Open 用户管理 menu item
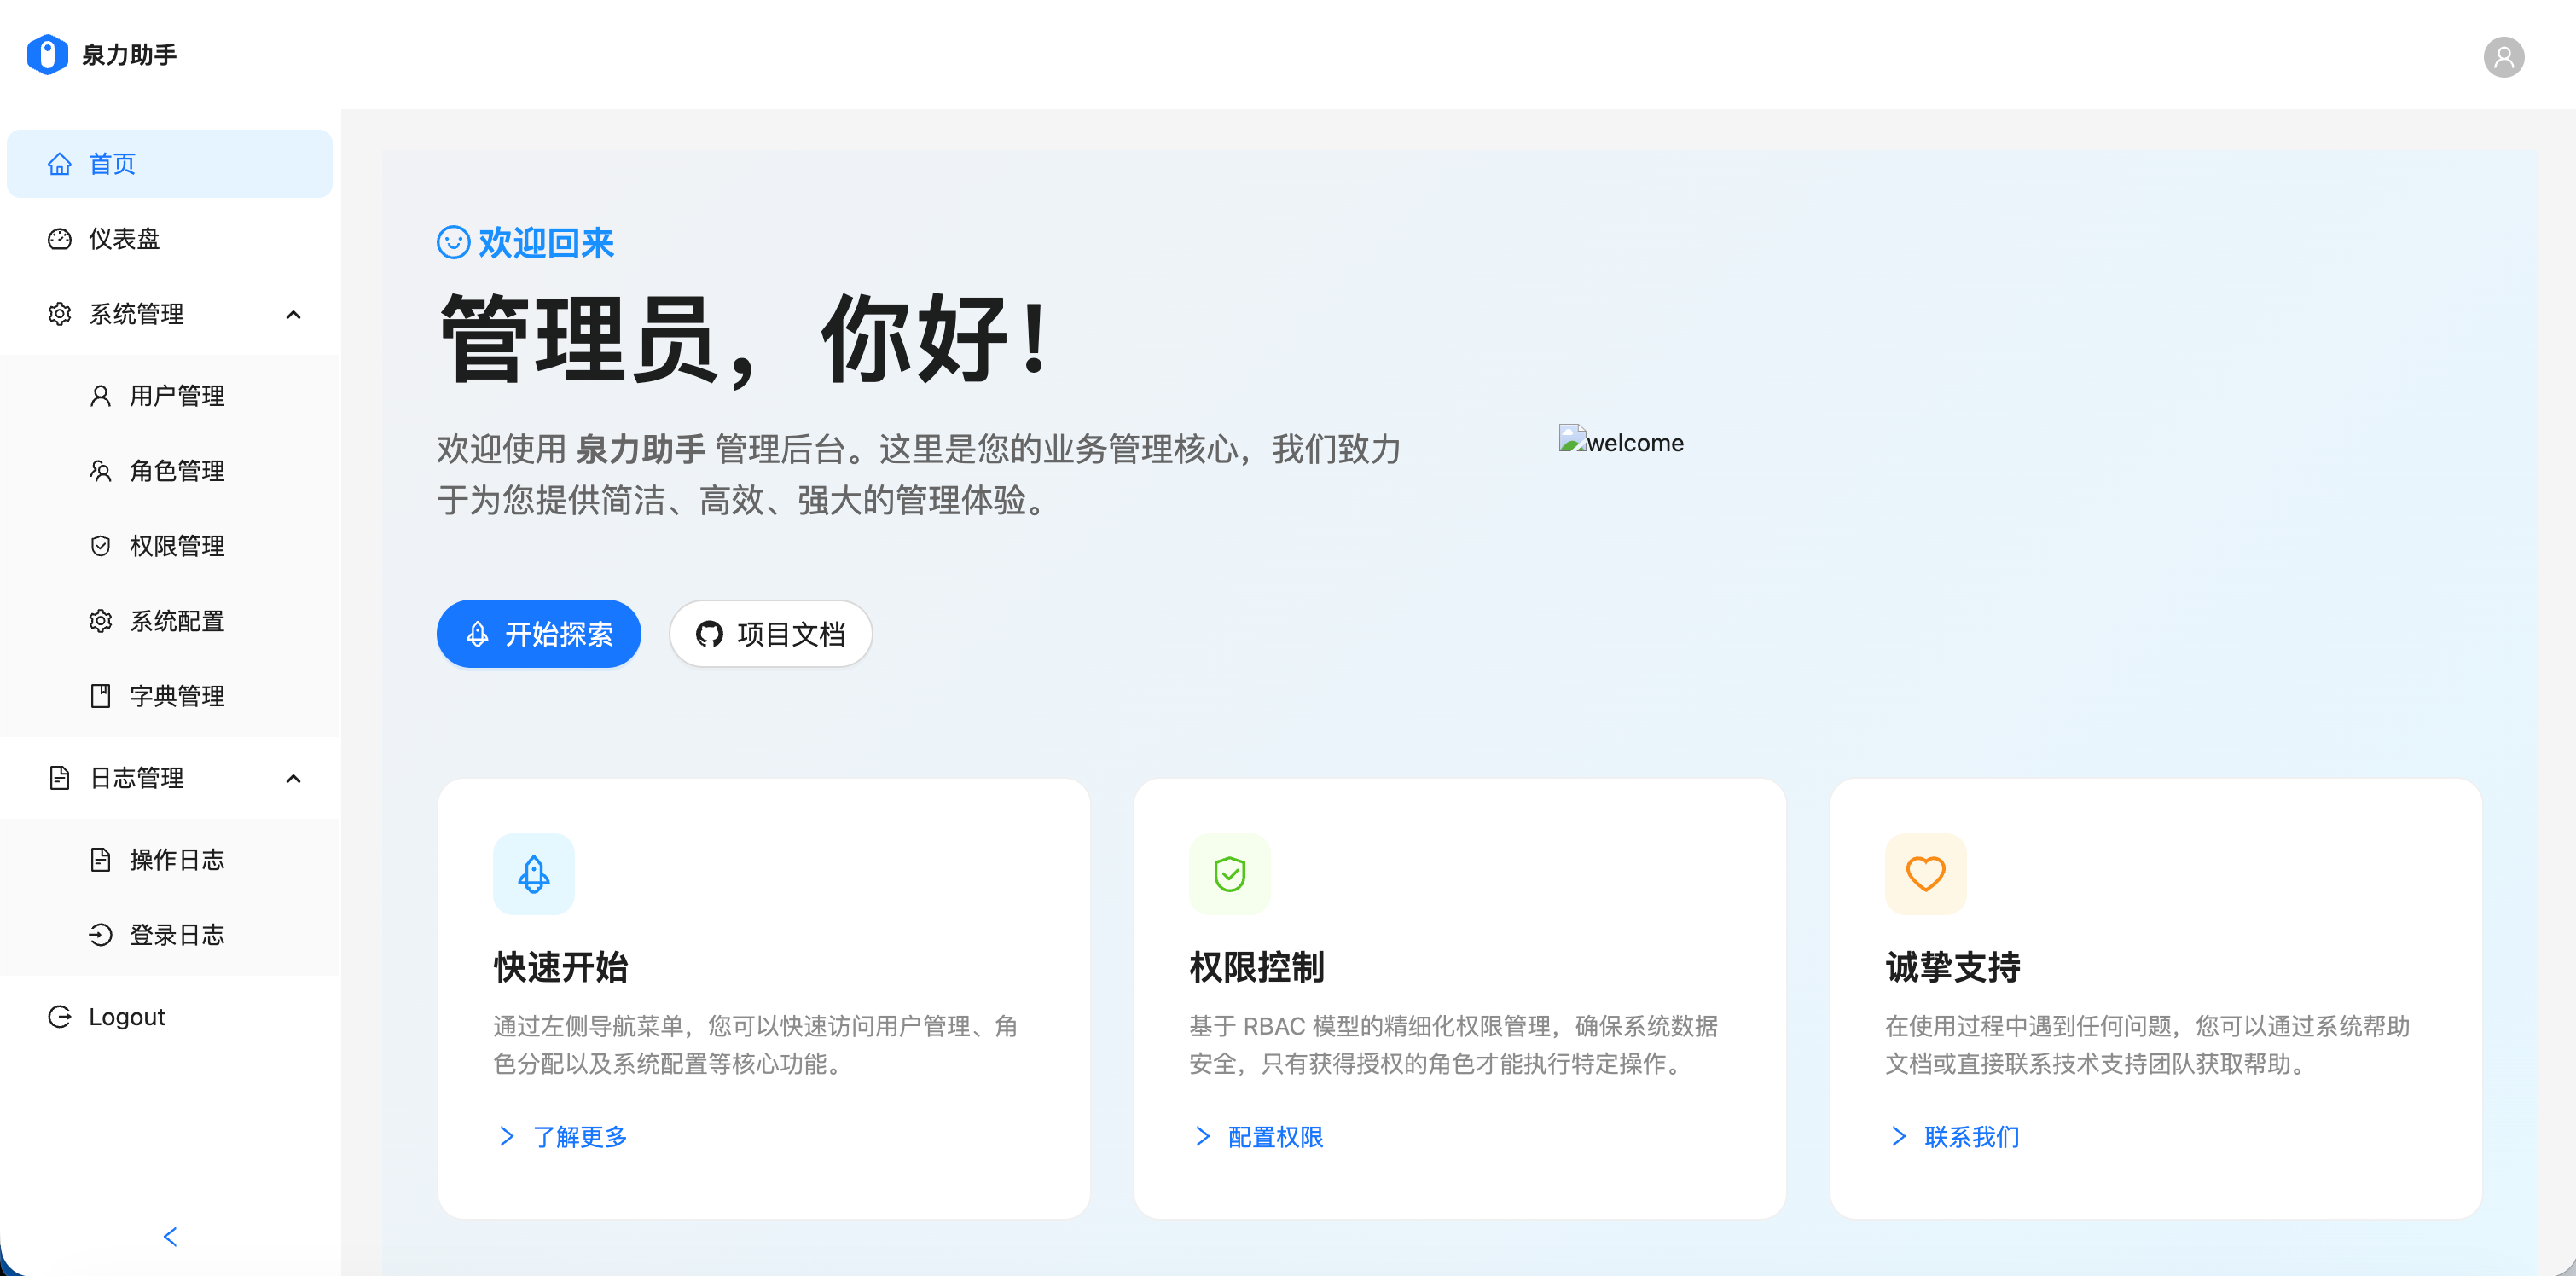 177,396
